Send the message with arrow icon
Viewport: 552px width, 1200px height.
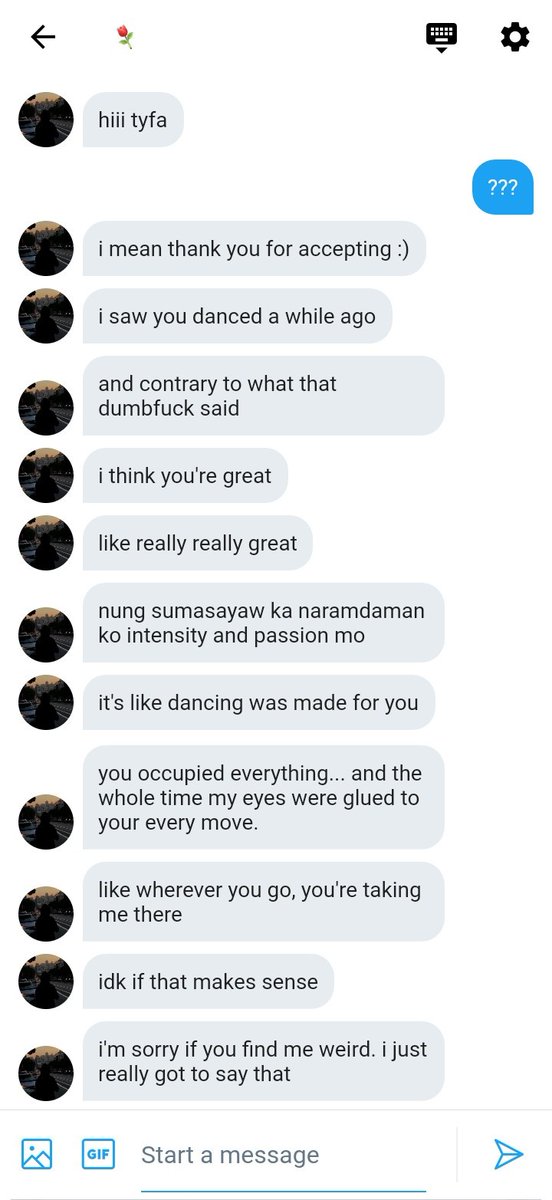point(509,1154)
